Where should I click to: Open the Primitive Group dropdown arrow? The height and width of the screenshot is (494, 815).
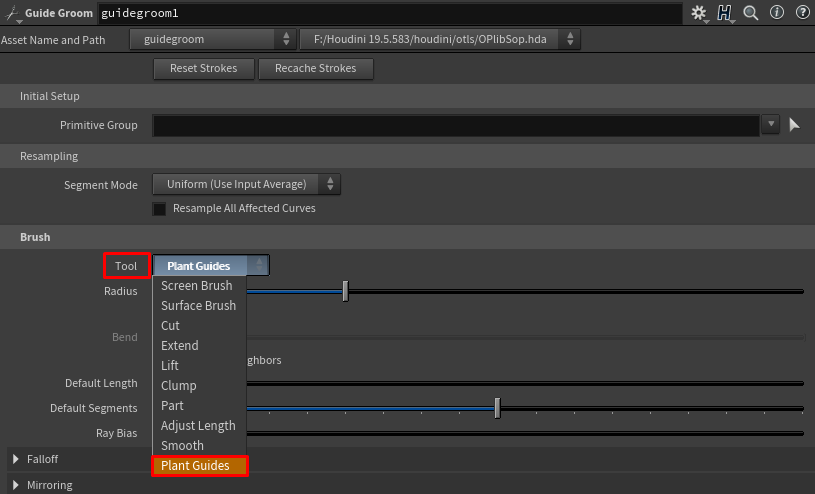point(770,125)
